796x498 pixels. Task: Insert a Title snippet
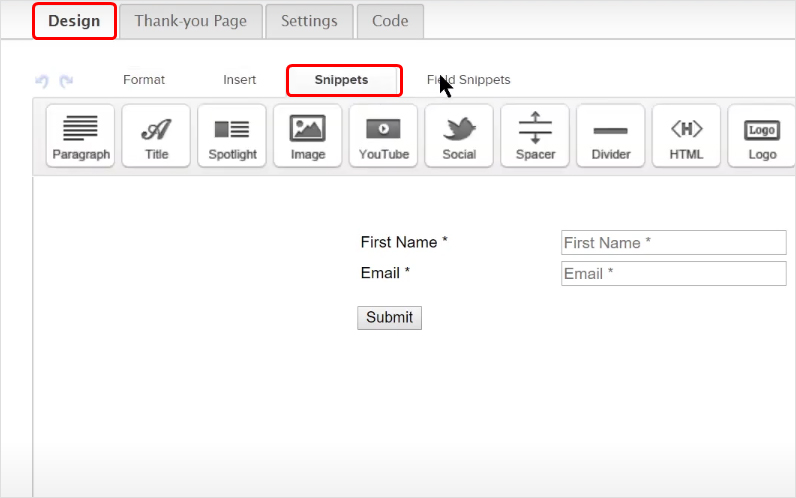[x=156, y=136]
